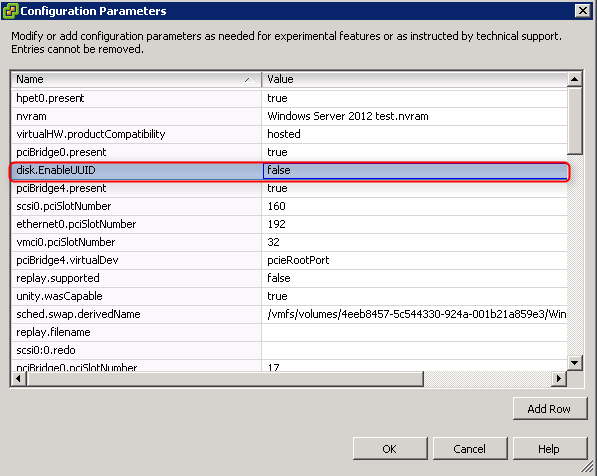Click the scroll-up arrow of vertical scrollbar
597x476 pixels.
click(x=575, y=79)
